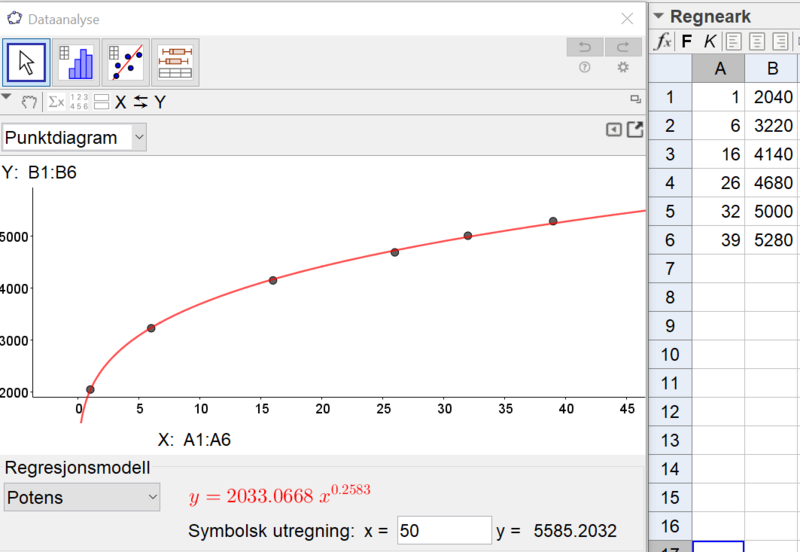Image resolution: width=800 pixels, height=552 pixels.
Task: Click cell B3 containing 4140
Action: coord(771,154)
